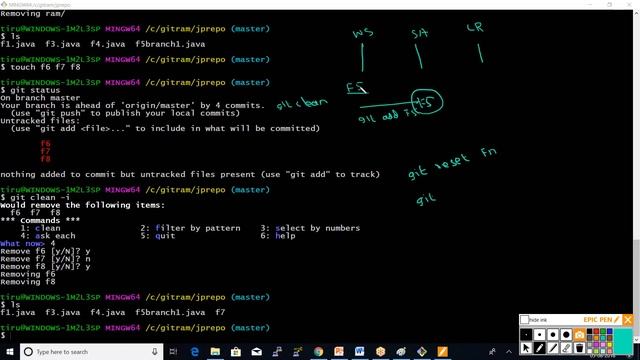The image size is (640, 360).
Task: Click the 'Remove f7 [y/N]? n' line
Action: point(45,259)
